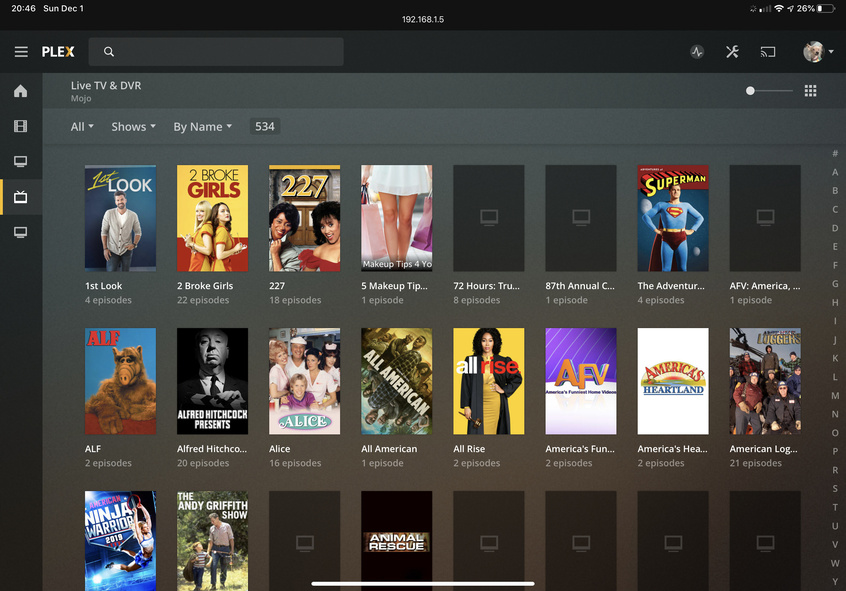Open America's Funniest Home Videos poster
Viewport: 846px width, 591px height.
[x=581, y=381]
